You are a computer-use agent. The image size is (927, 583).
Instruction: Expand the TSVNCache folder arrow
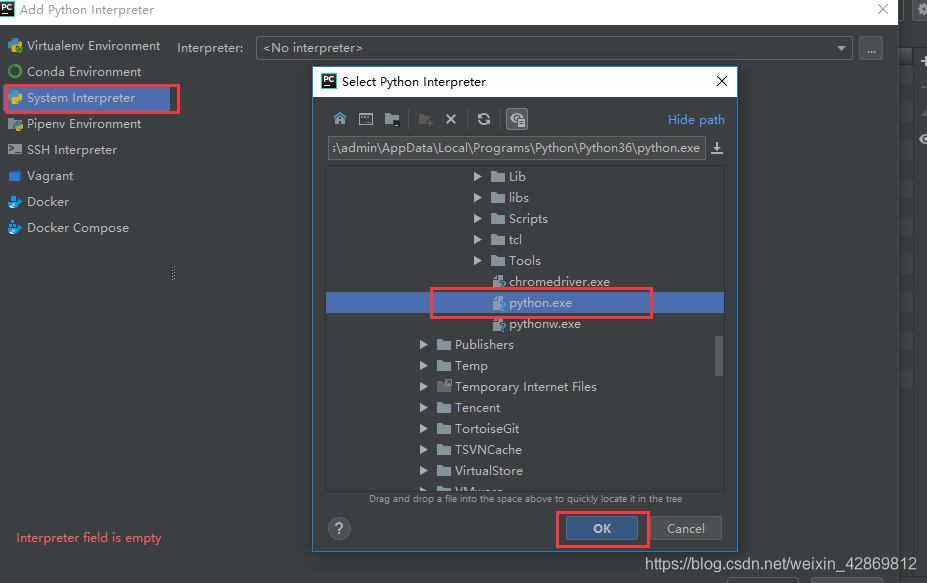[423, 449]
